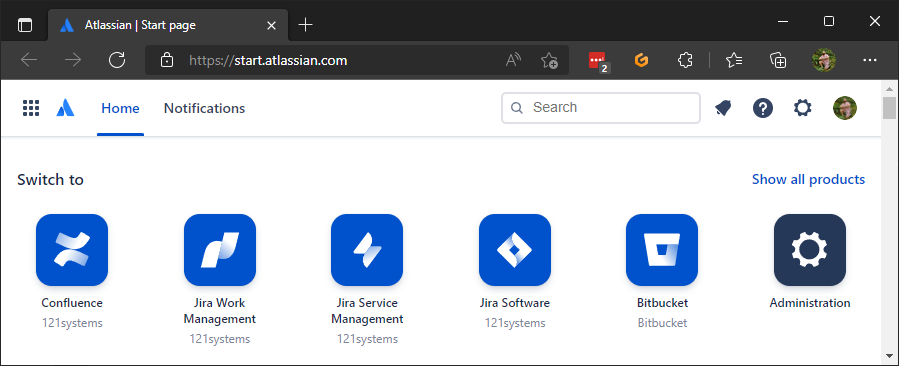Click 121systems under Confluence
Screen dimensions: 899x366
click(x=72, y=323)
